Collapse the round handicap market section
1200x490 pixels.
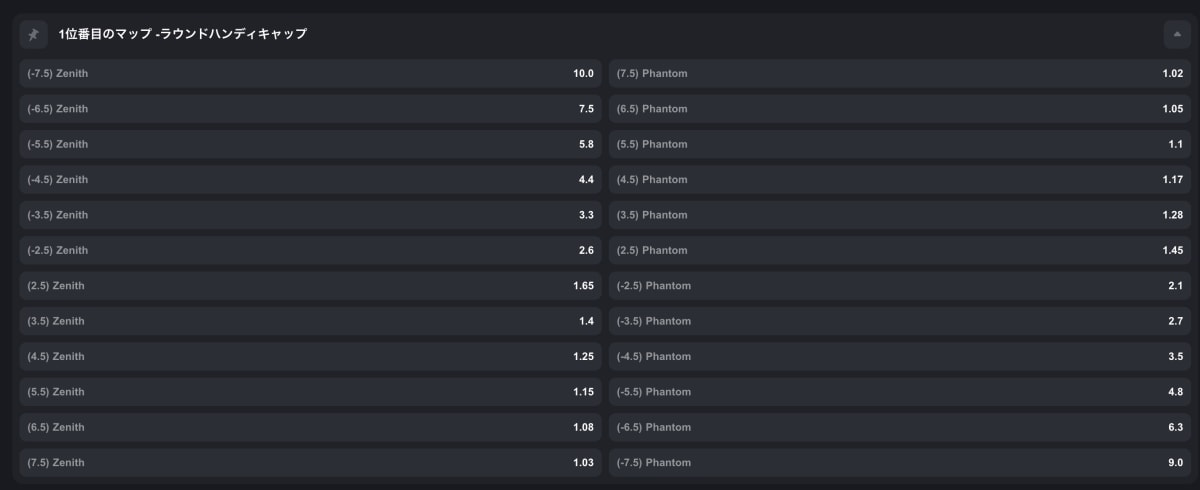tap(1177, 34)
